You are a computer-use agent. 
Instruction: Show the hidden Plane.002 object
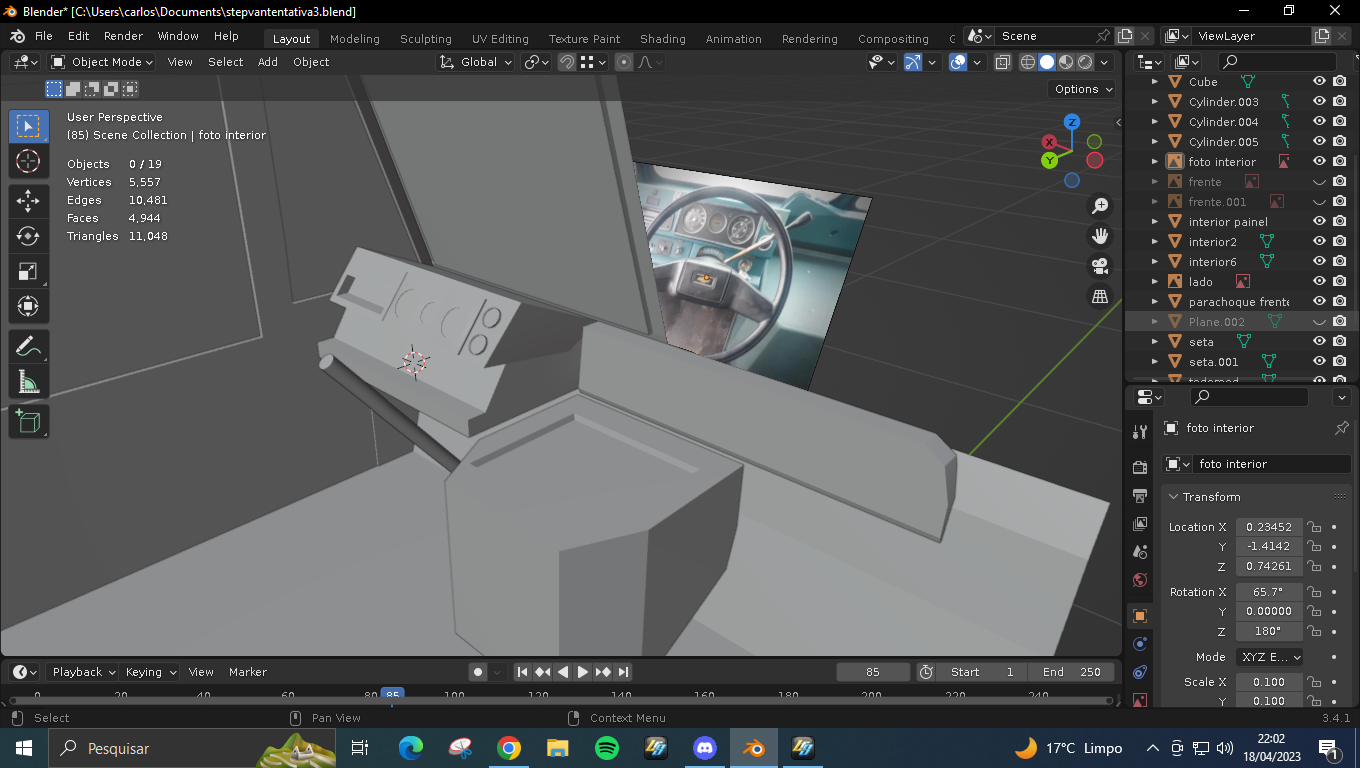(1319, 322)
